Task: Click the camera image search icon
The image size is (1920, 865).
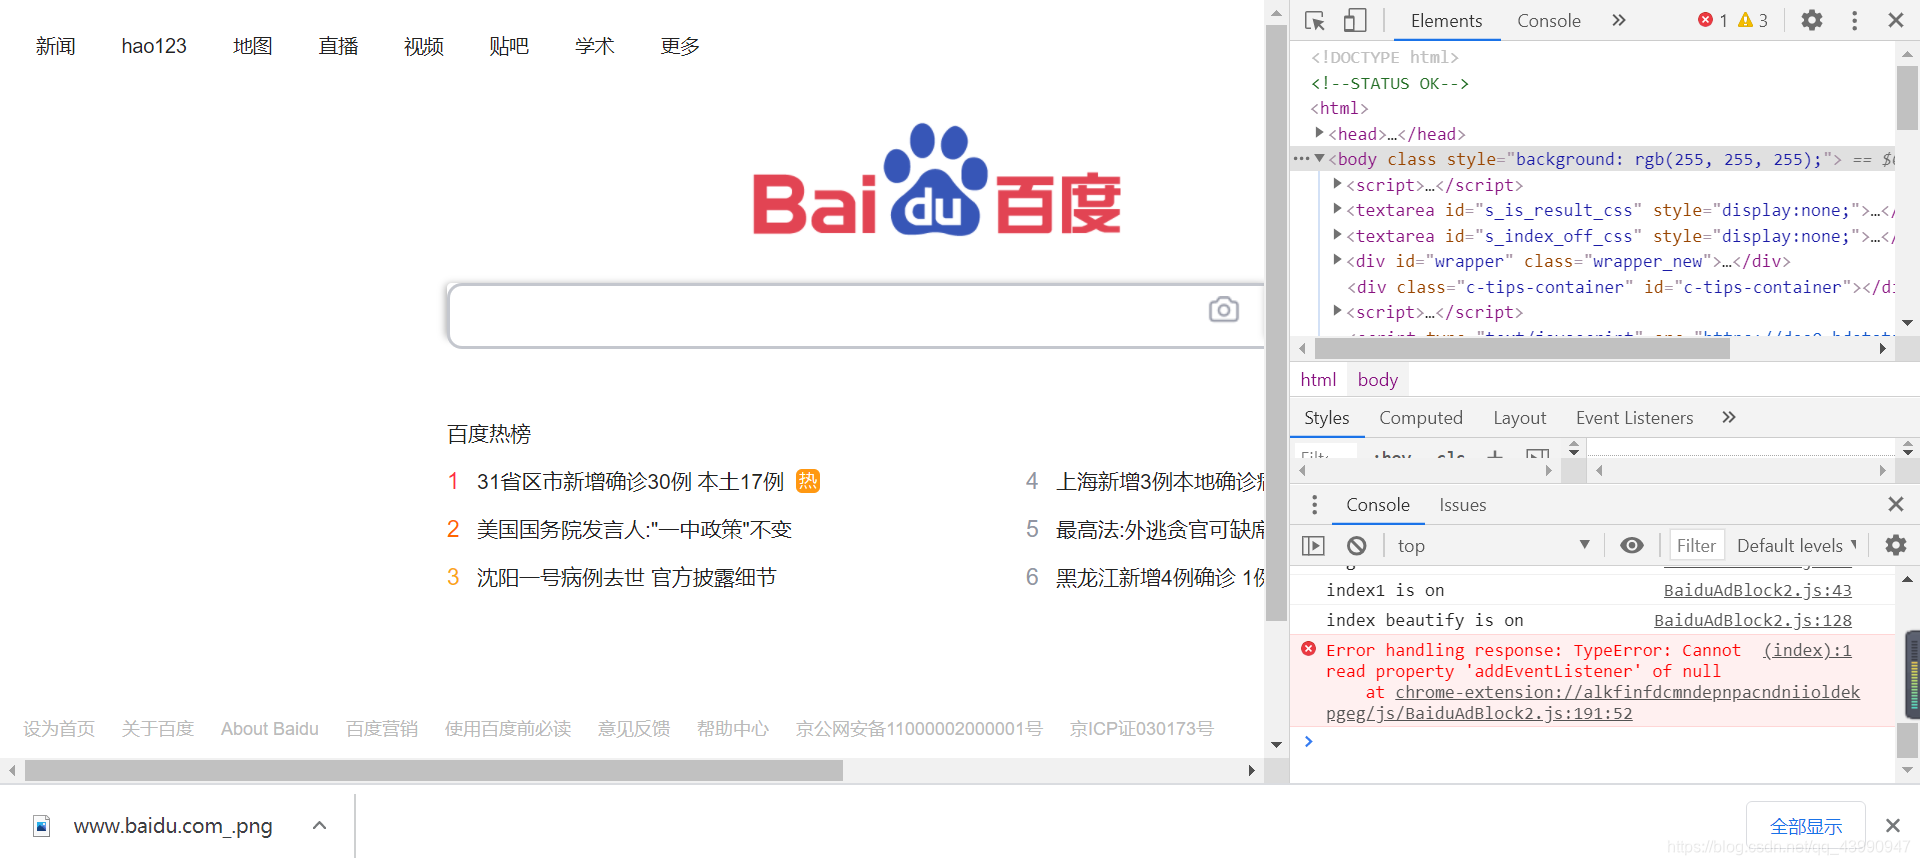Action: coord(1223,310)
